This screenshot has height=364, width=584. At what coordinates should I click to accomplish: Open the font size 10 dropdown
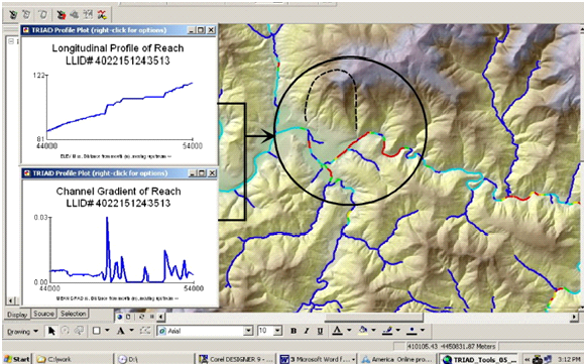(277, 331)
